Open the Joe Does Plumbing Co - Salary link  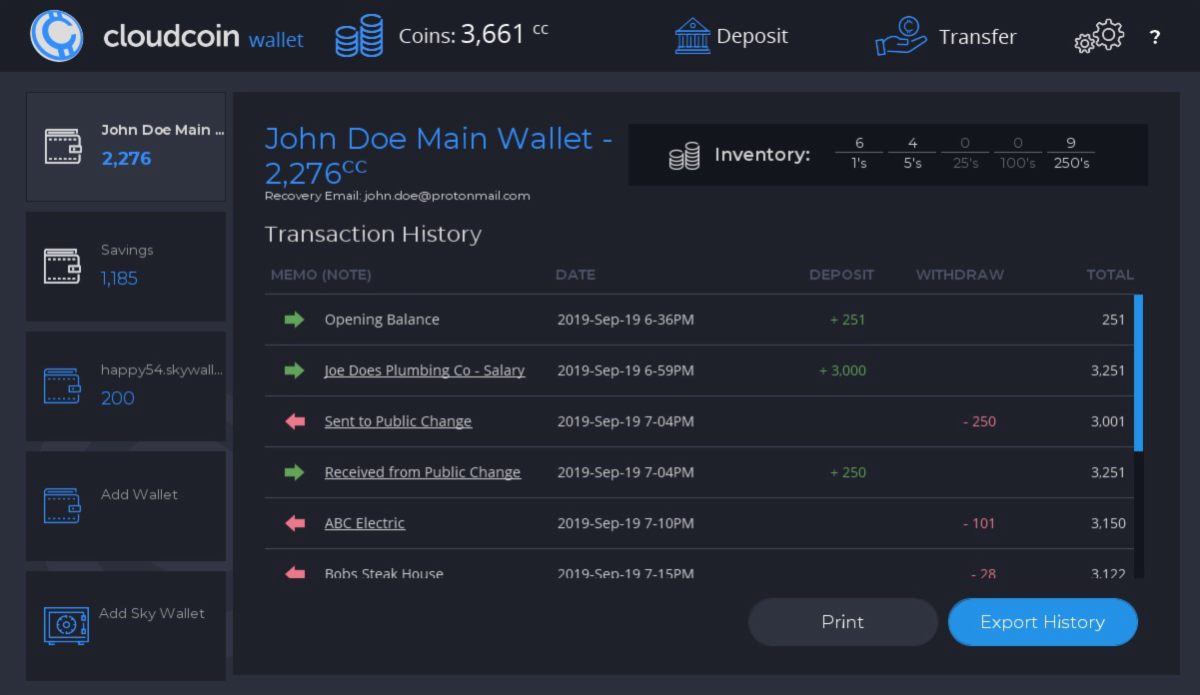[425, 371]
